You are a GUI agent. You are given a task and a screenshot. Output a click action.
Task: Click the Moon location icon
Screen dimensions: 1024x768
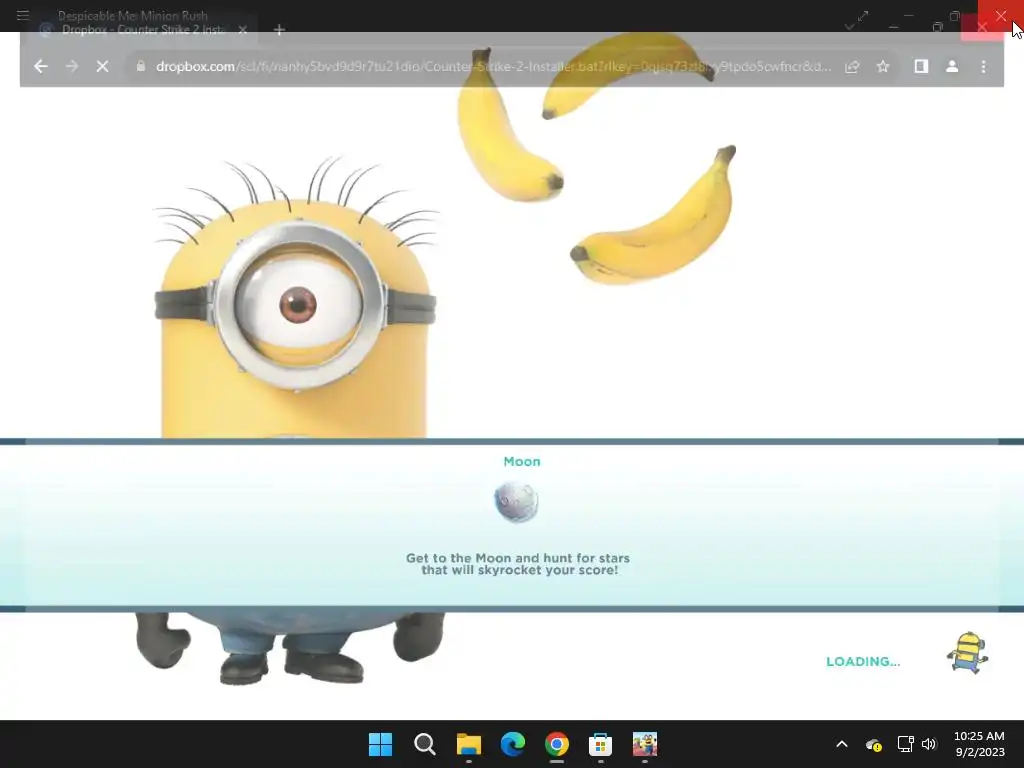coord(516,502)
